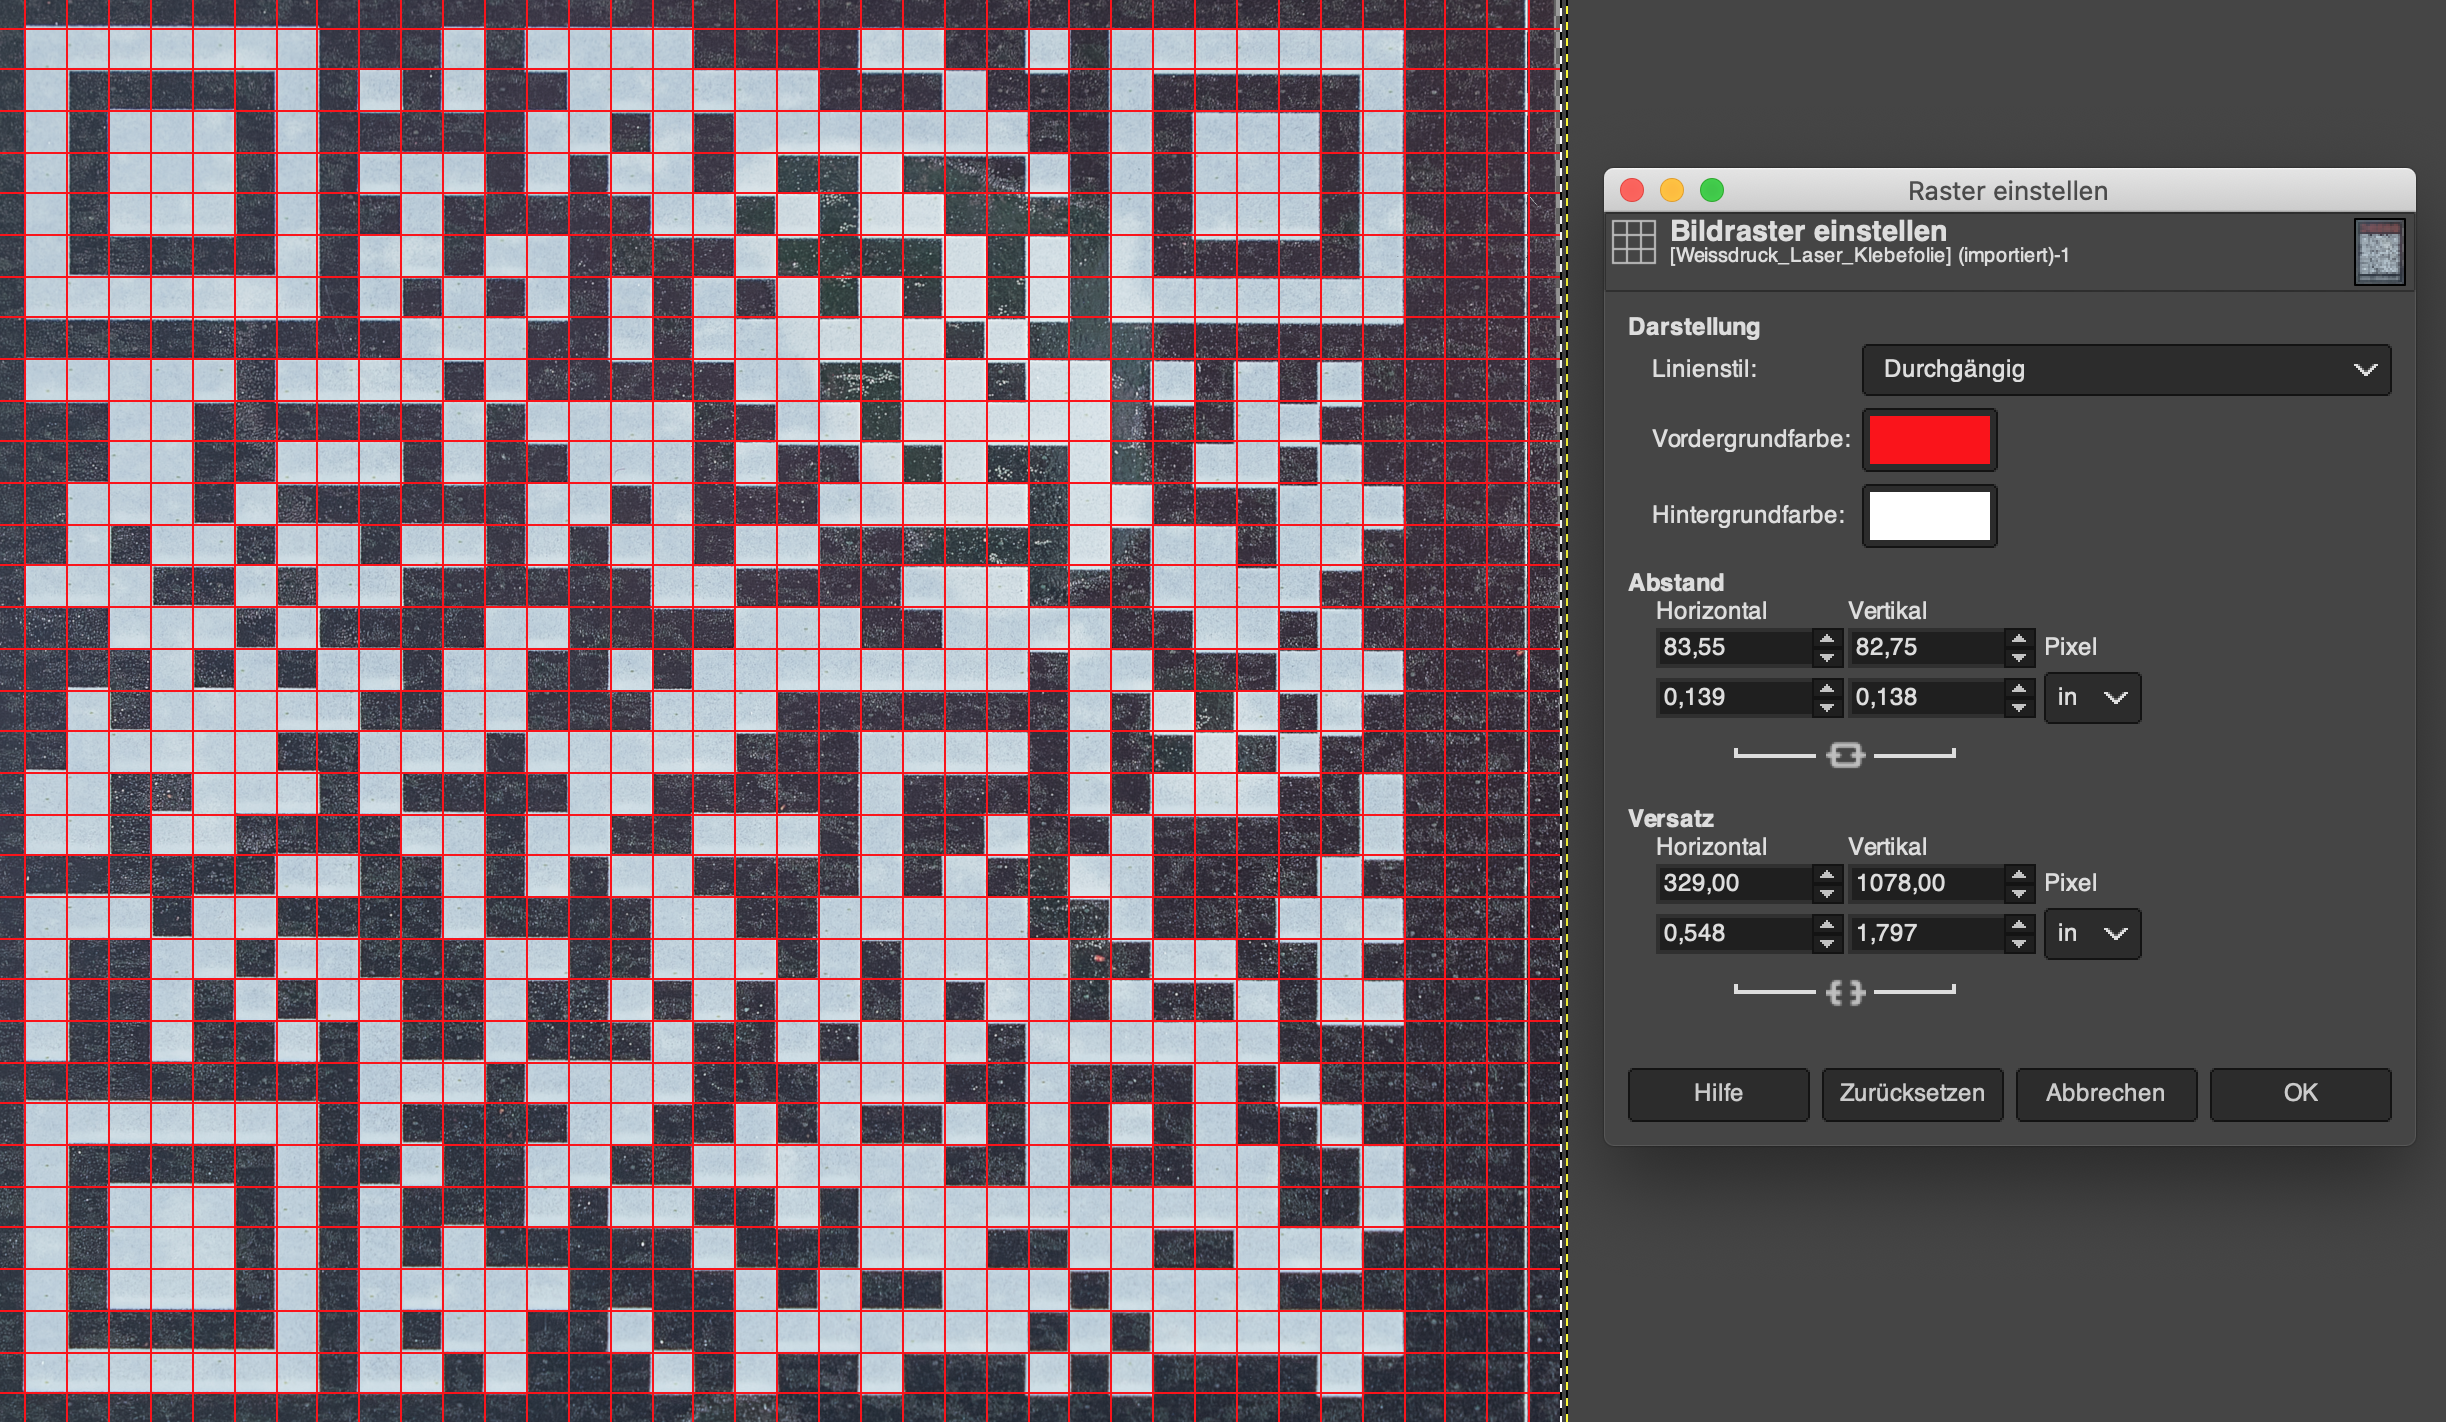Decrease Abstand Vertikal pixel value via down arrow
This screenshot has height=1422, width=2446.
point(2019,657)
